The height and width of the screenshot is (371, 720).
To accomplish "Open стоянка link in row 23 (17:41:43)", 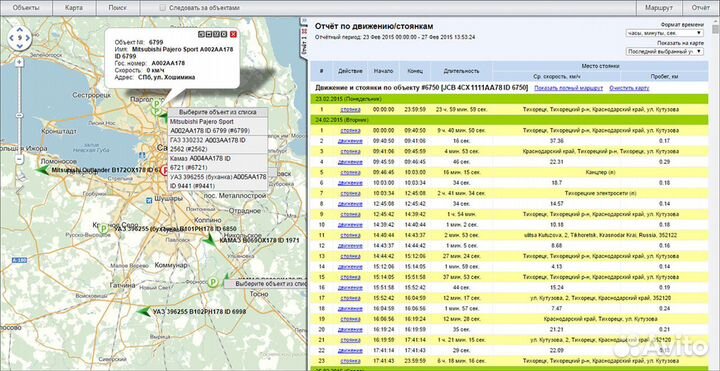I will coord(350,361).
